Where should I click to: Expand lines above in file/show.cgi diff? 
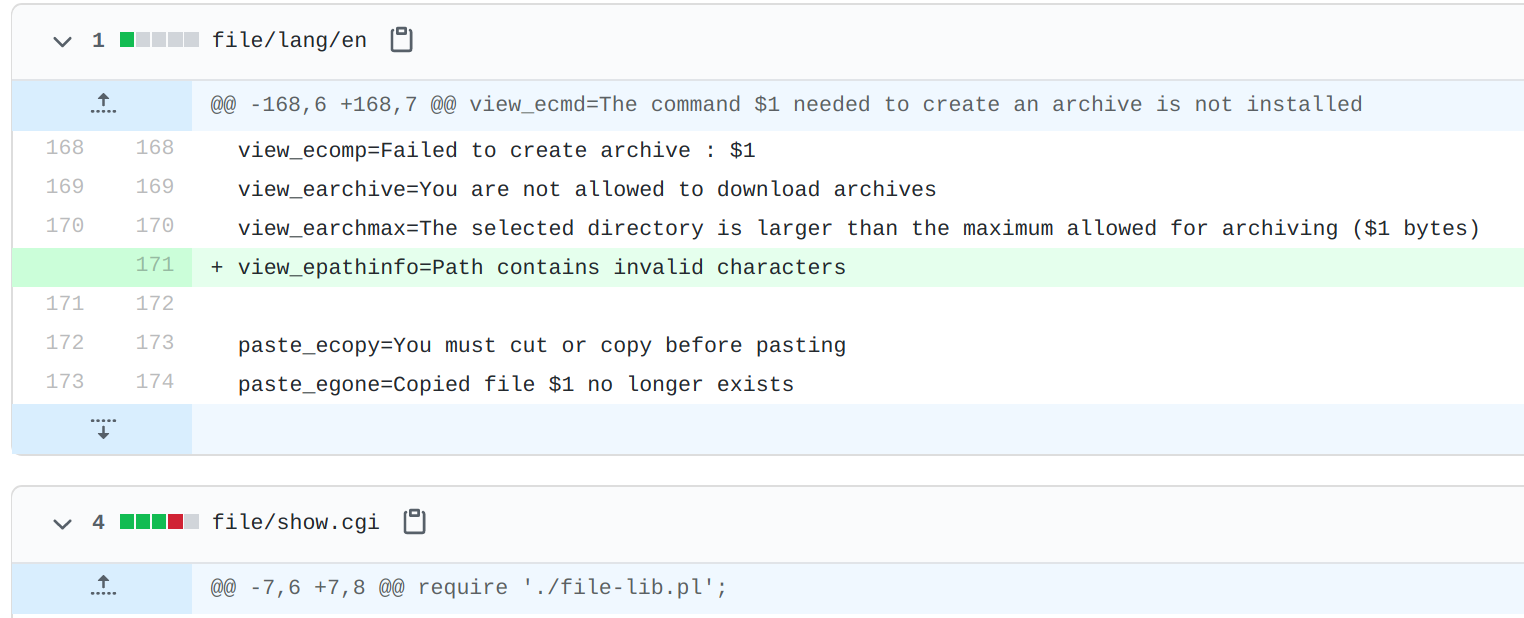click(102, 587)
